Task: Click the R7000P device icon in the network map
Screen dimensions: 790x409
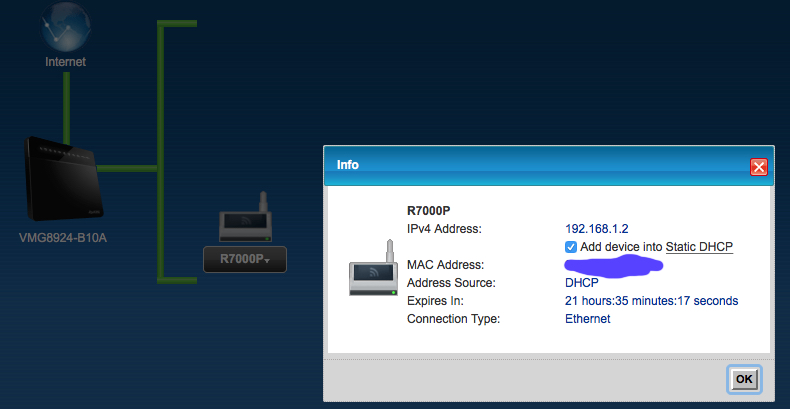Action: [245, 218]
